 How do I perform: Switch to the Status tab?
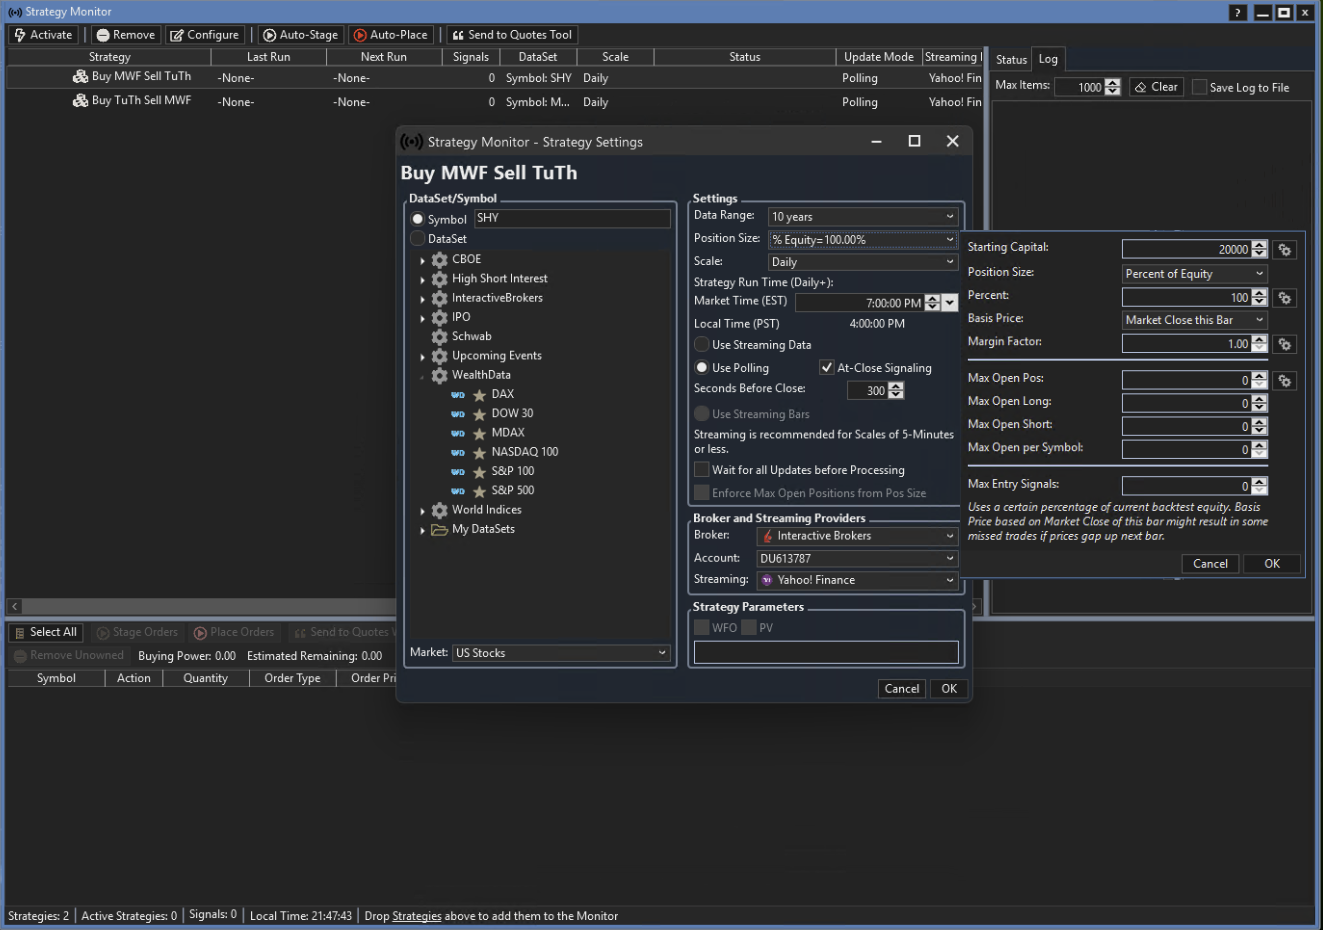pos(1011,60)
